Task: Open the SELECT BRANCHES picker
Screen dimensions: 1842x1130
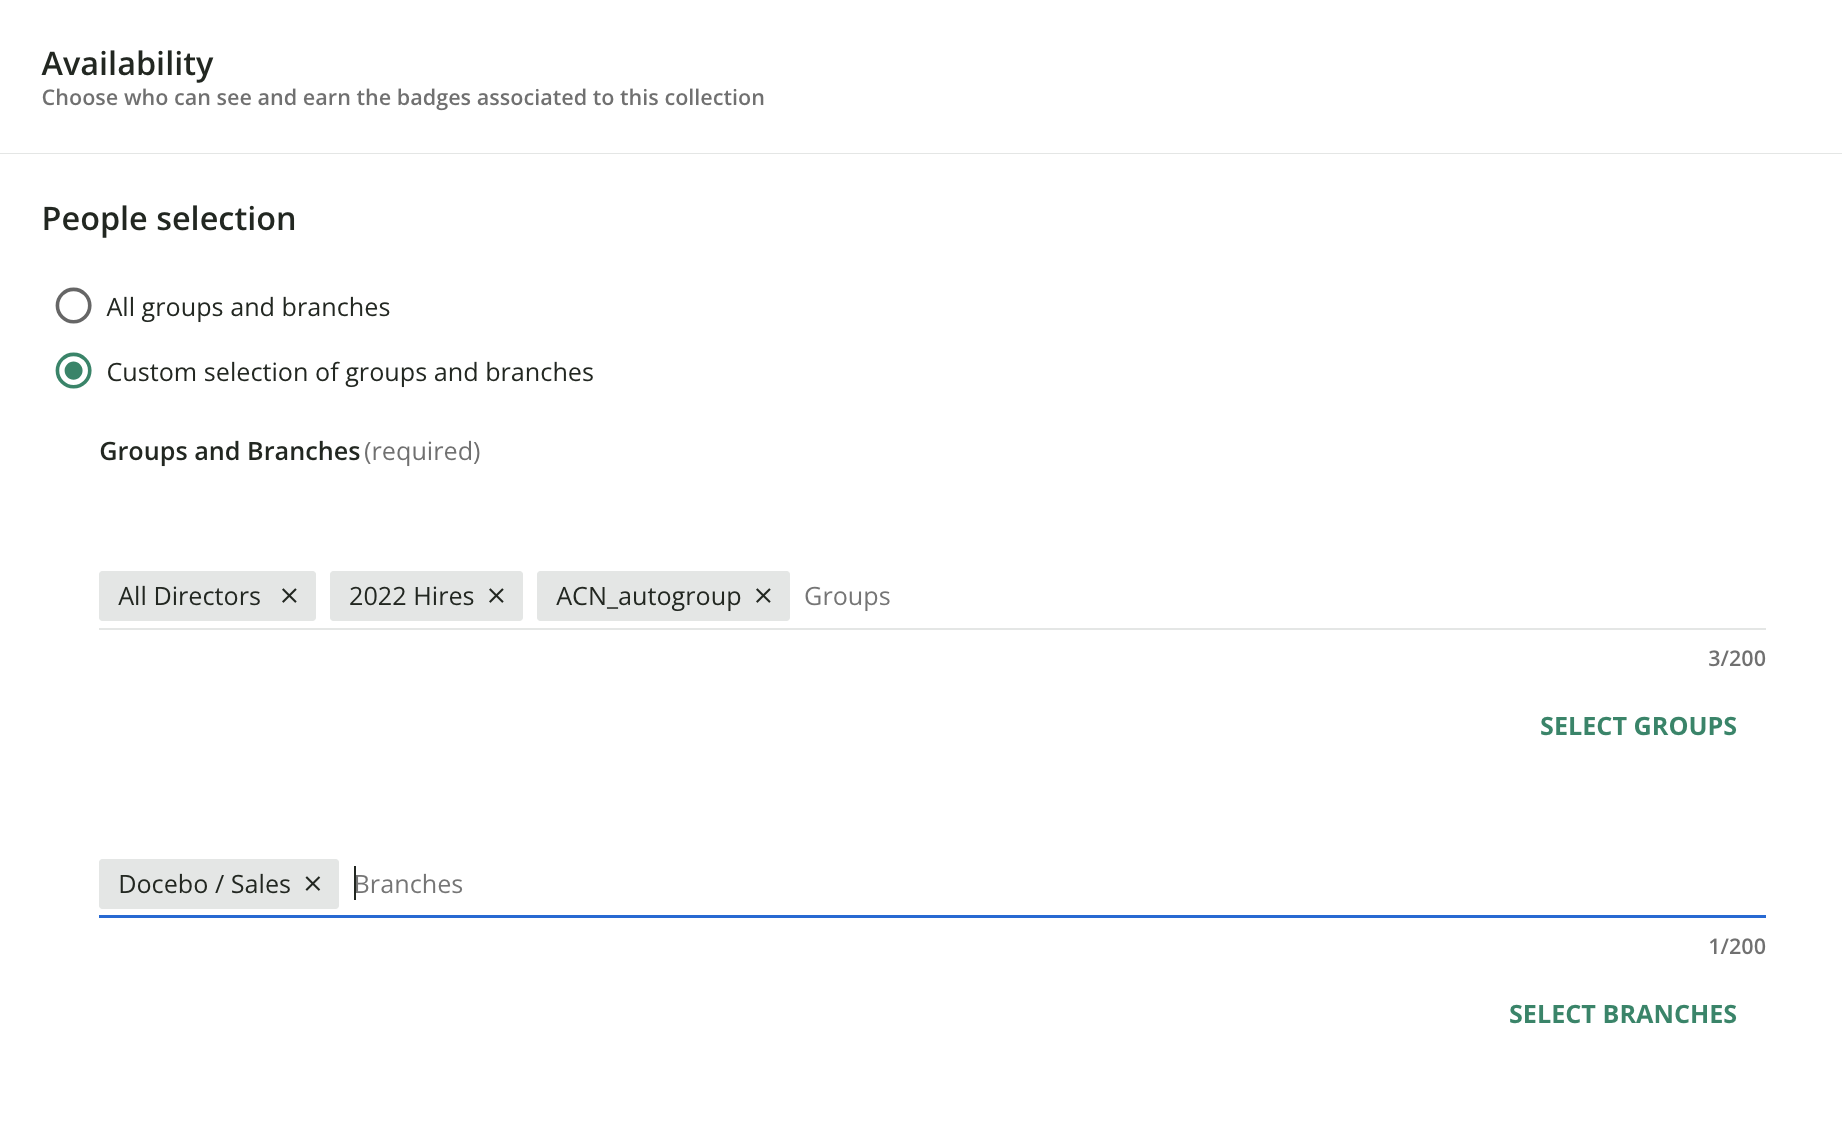Action: click(1622, 1014)
